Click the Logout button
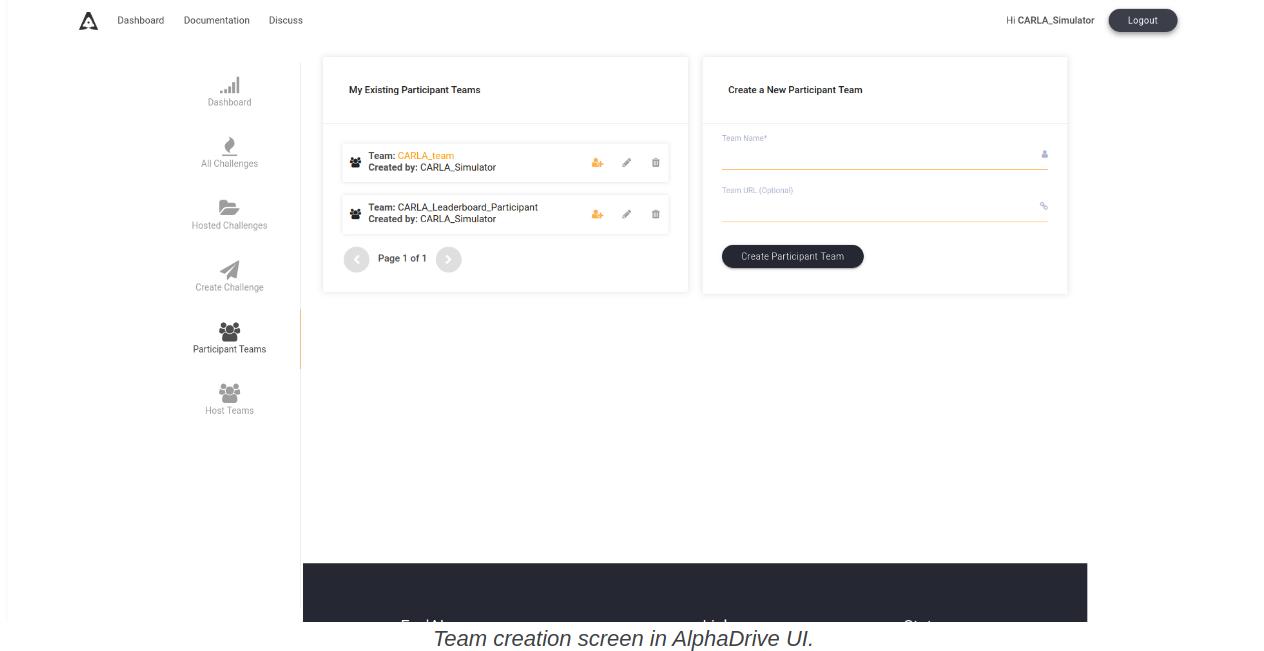Viewport: 1264px width, 651px height. pos(1142,21)
